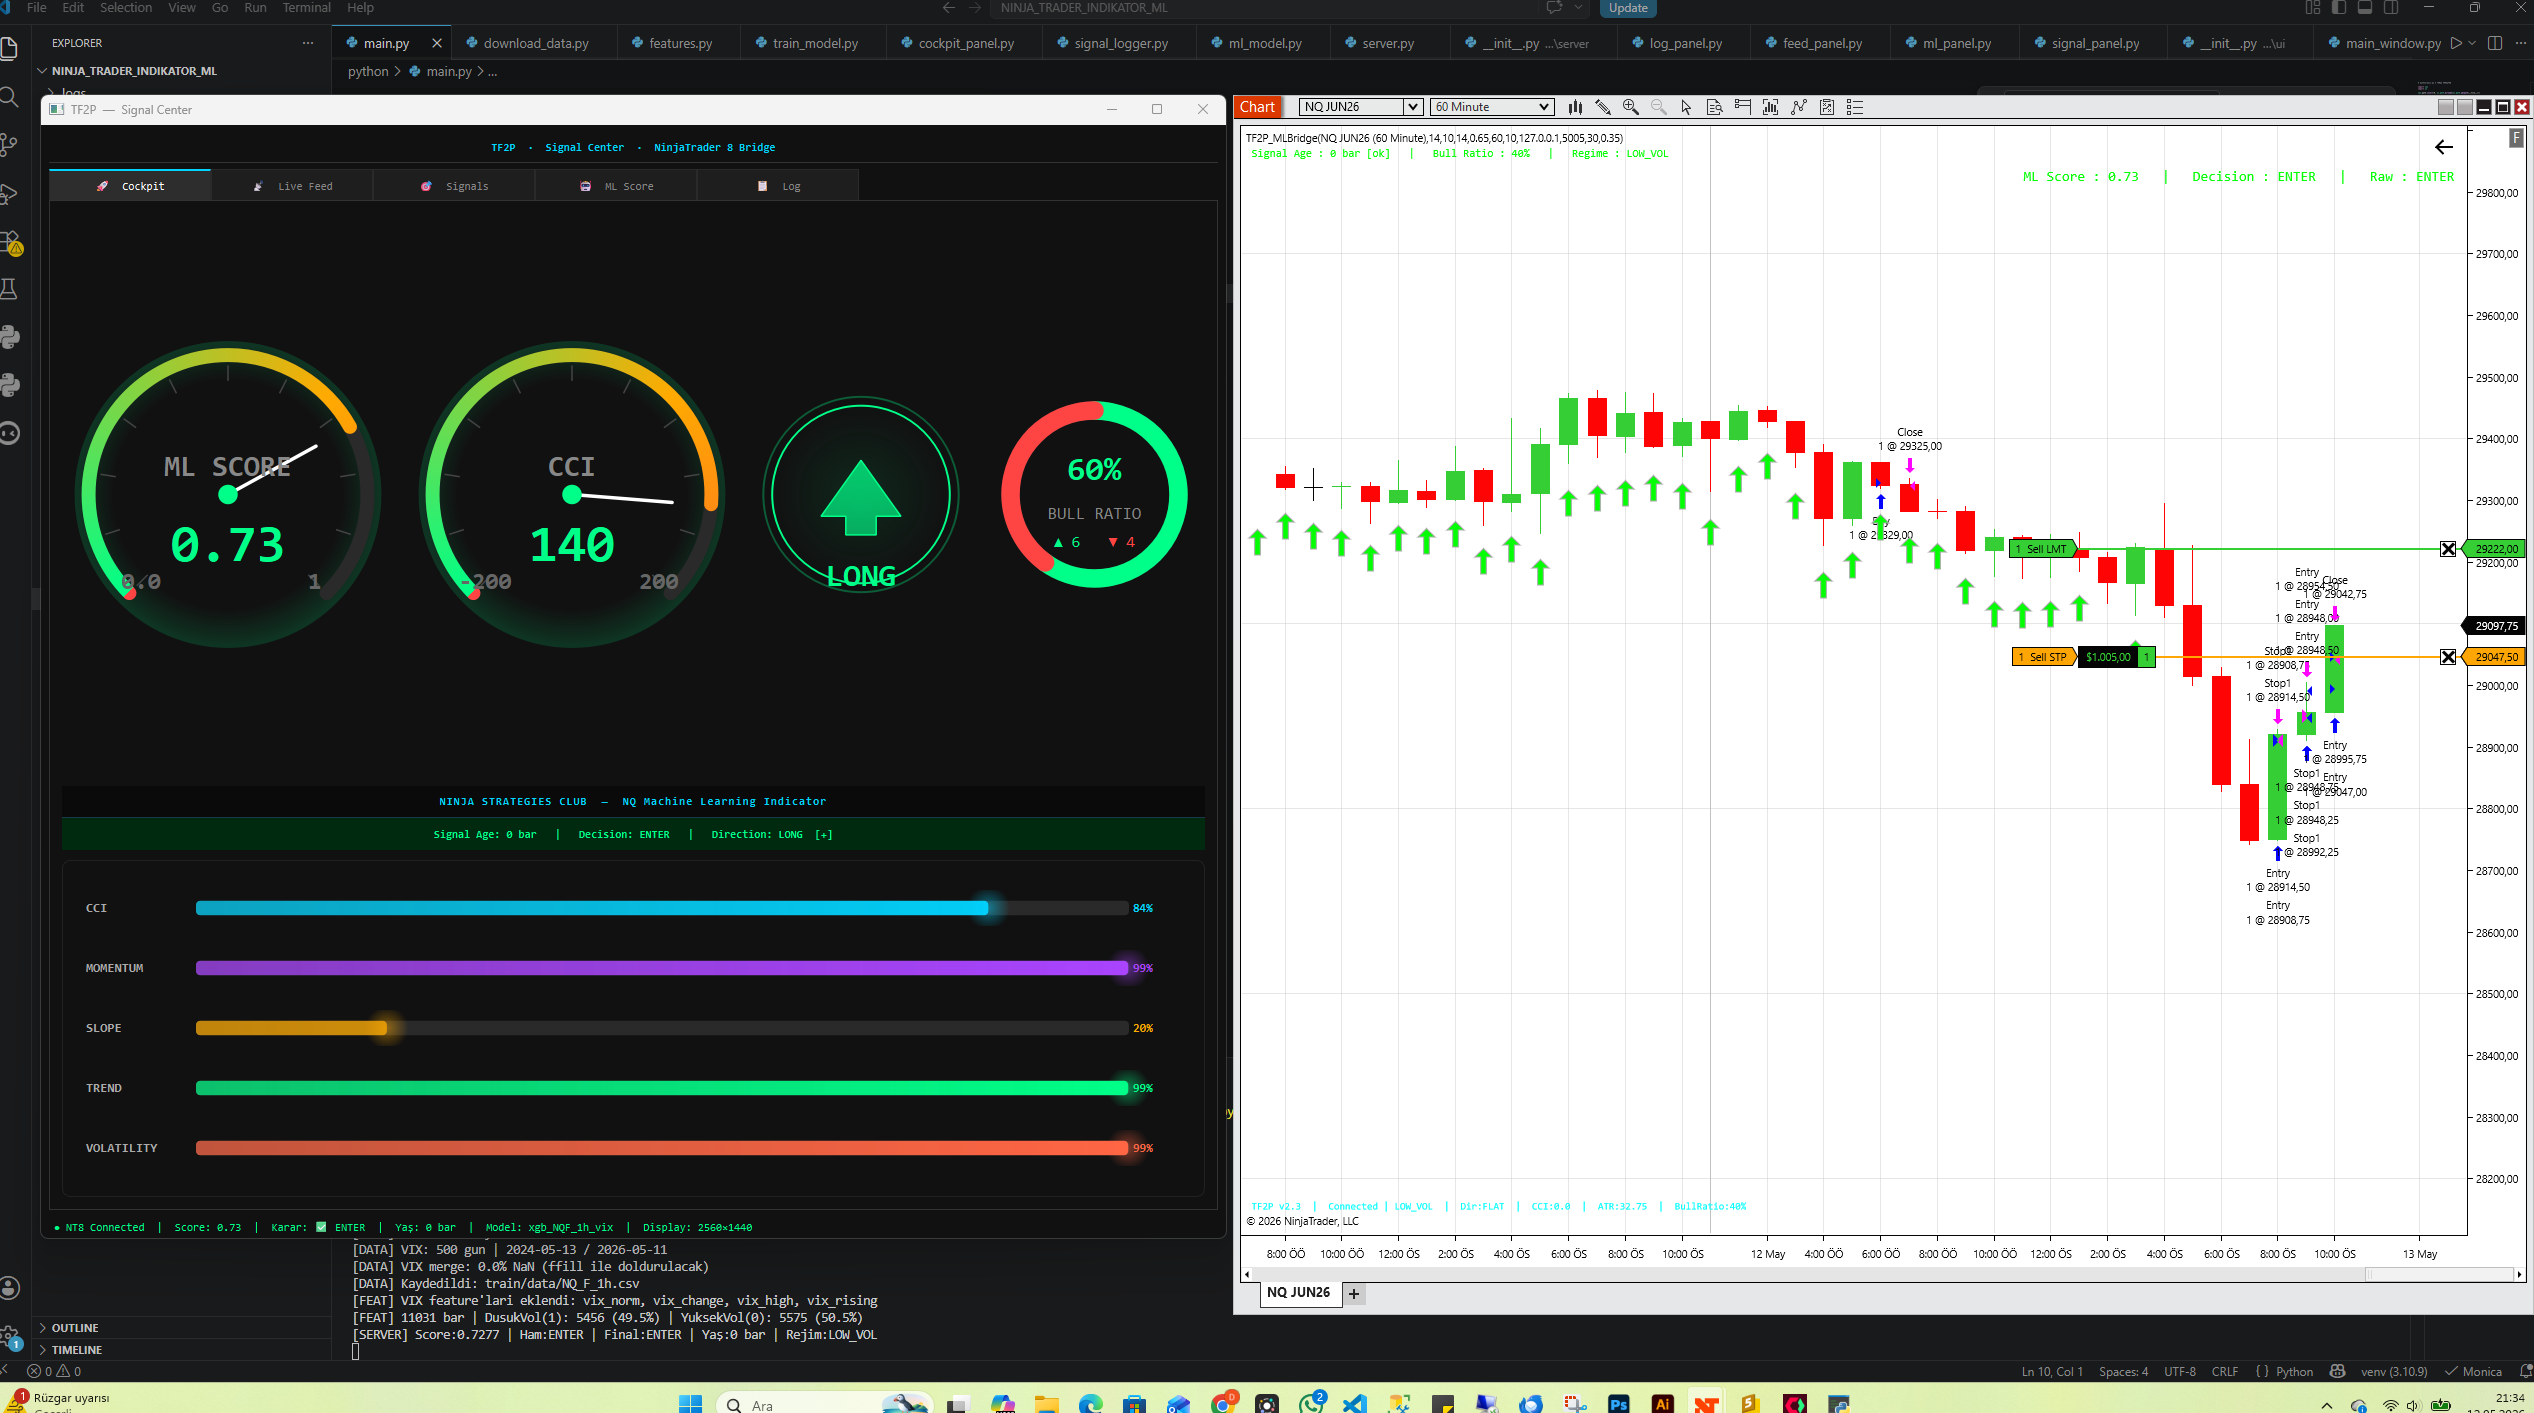Open Extensions view in activity bar
The height and width of the screenshot is (1413, 2534).
coord(11,242)
